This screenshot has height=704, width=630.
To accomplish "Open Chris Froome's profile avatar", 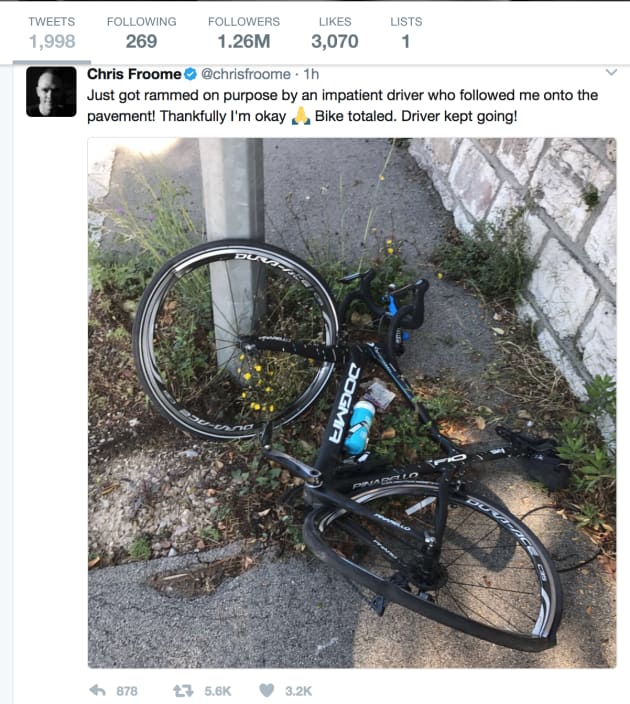I will pos(51,92).
